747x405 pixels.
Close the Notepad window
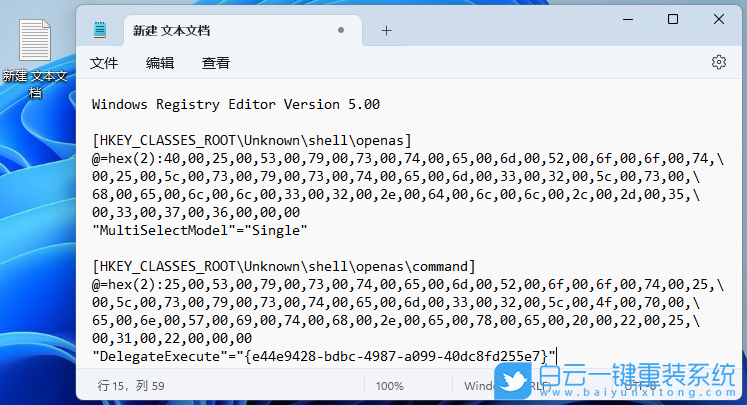pyautogui.click(x=719, y=20)
